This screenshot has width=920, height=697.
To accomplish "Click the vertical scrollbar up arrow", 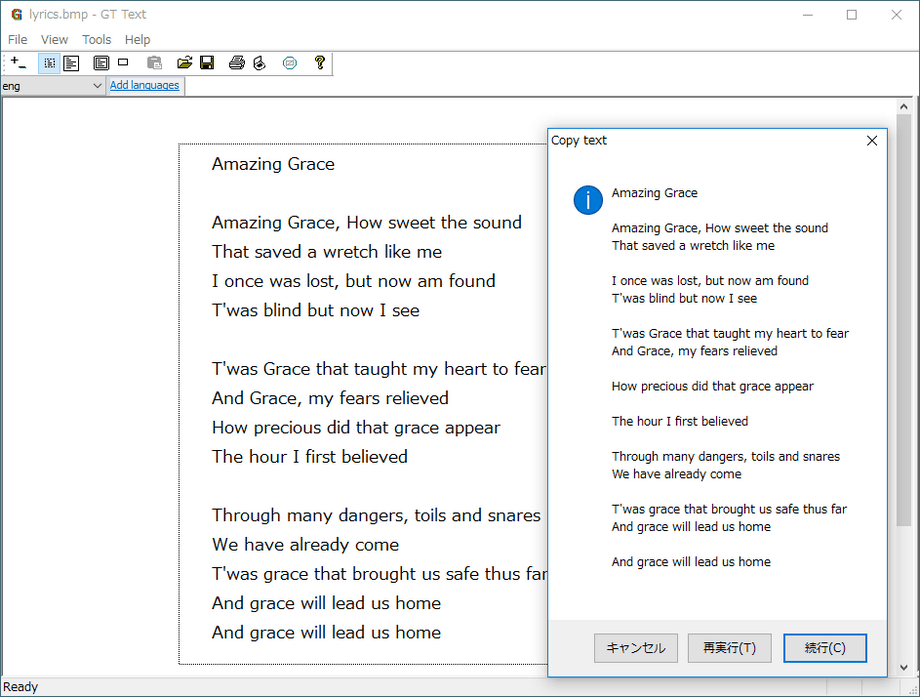I will click(x=904, y=107).
